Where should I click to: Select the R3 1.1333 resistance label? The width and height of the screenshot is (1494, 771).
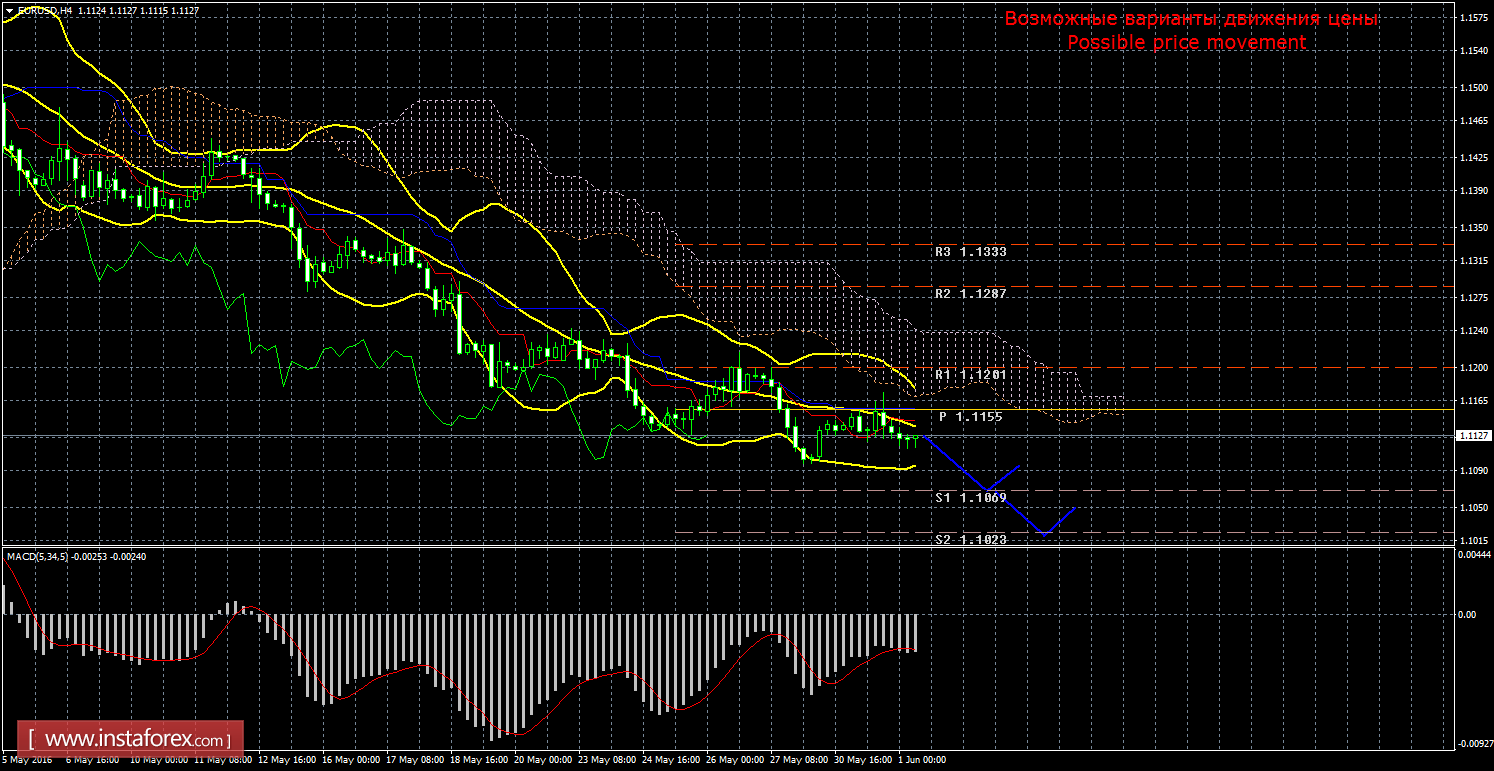tap(970, 253)
